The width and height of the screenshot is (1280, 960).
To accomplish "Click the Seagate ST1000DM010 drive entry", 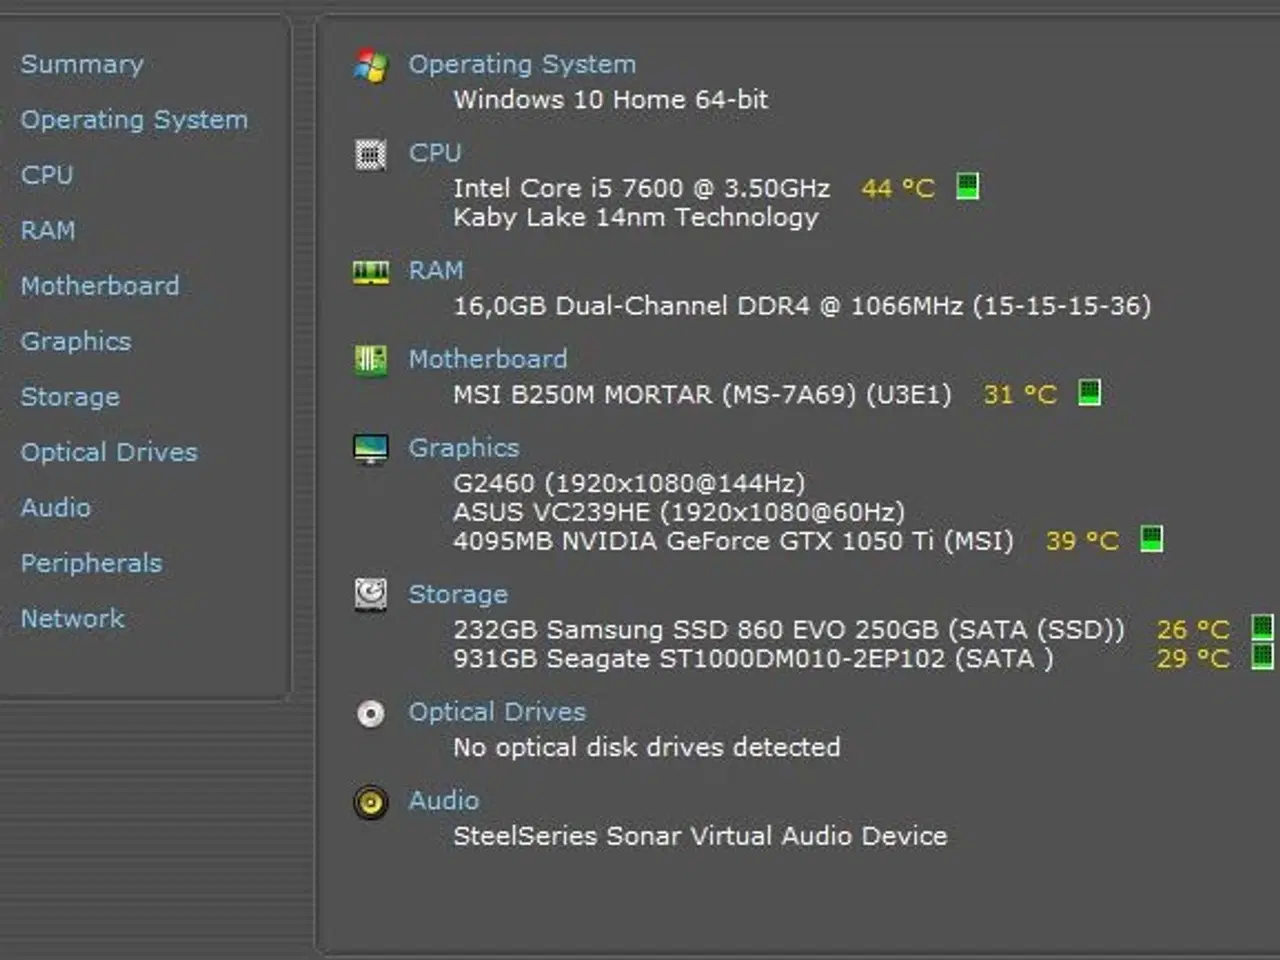I will click(x=753, y=659).
